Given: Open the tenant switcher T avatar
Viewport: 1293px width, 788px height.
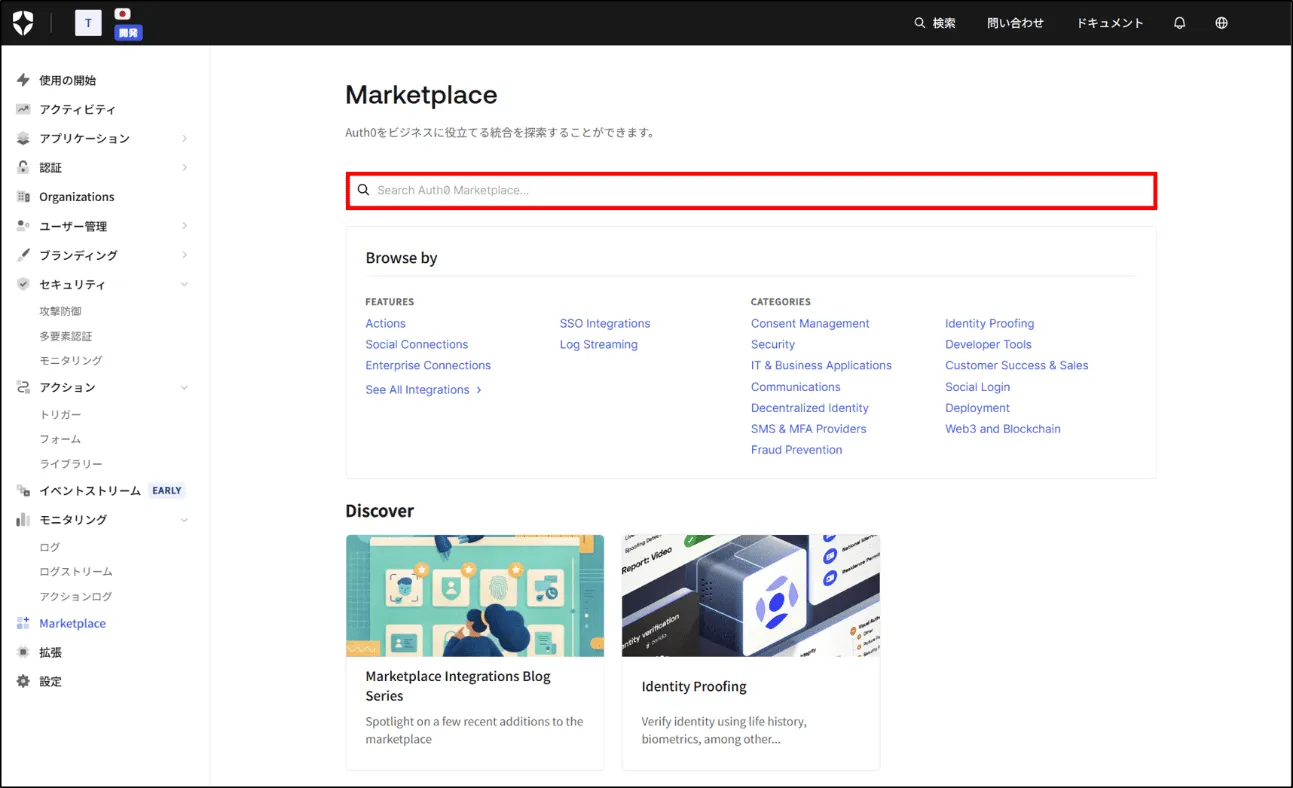Looking at the screenshot, I should pos(88,23).
